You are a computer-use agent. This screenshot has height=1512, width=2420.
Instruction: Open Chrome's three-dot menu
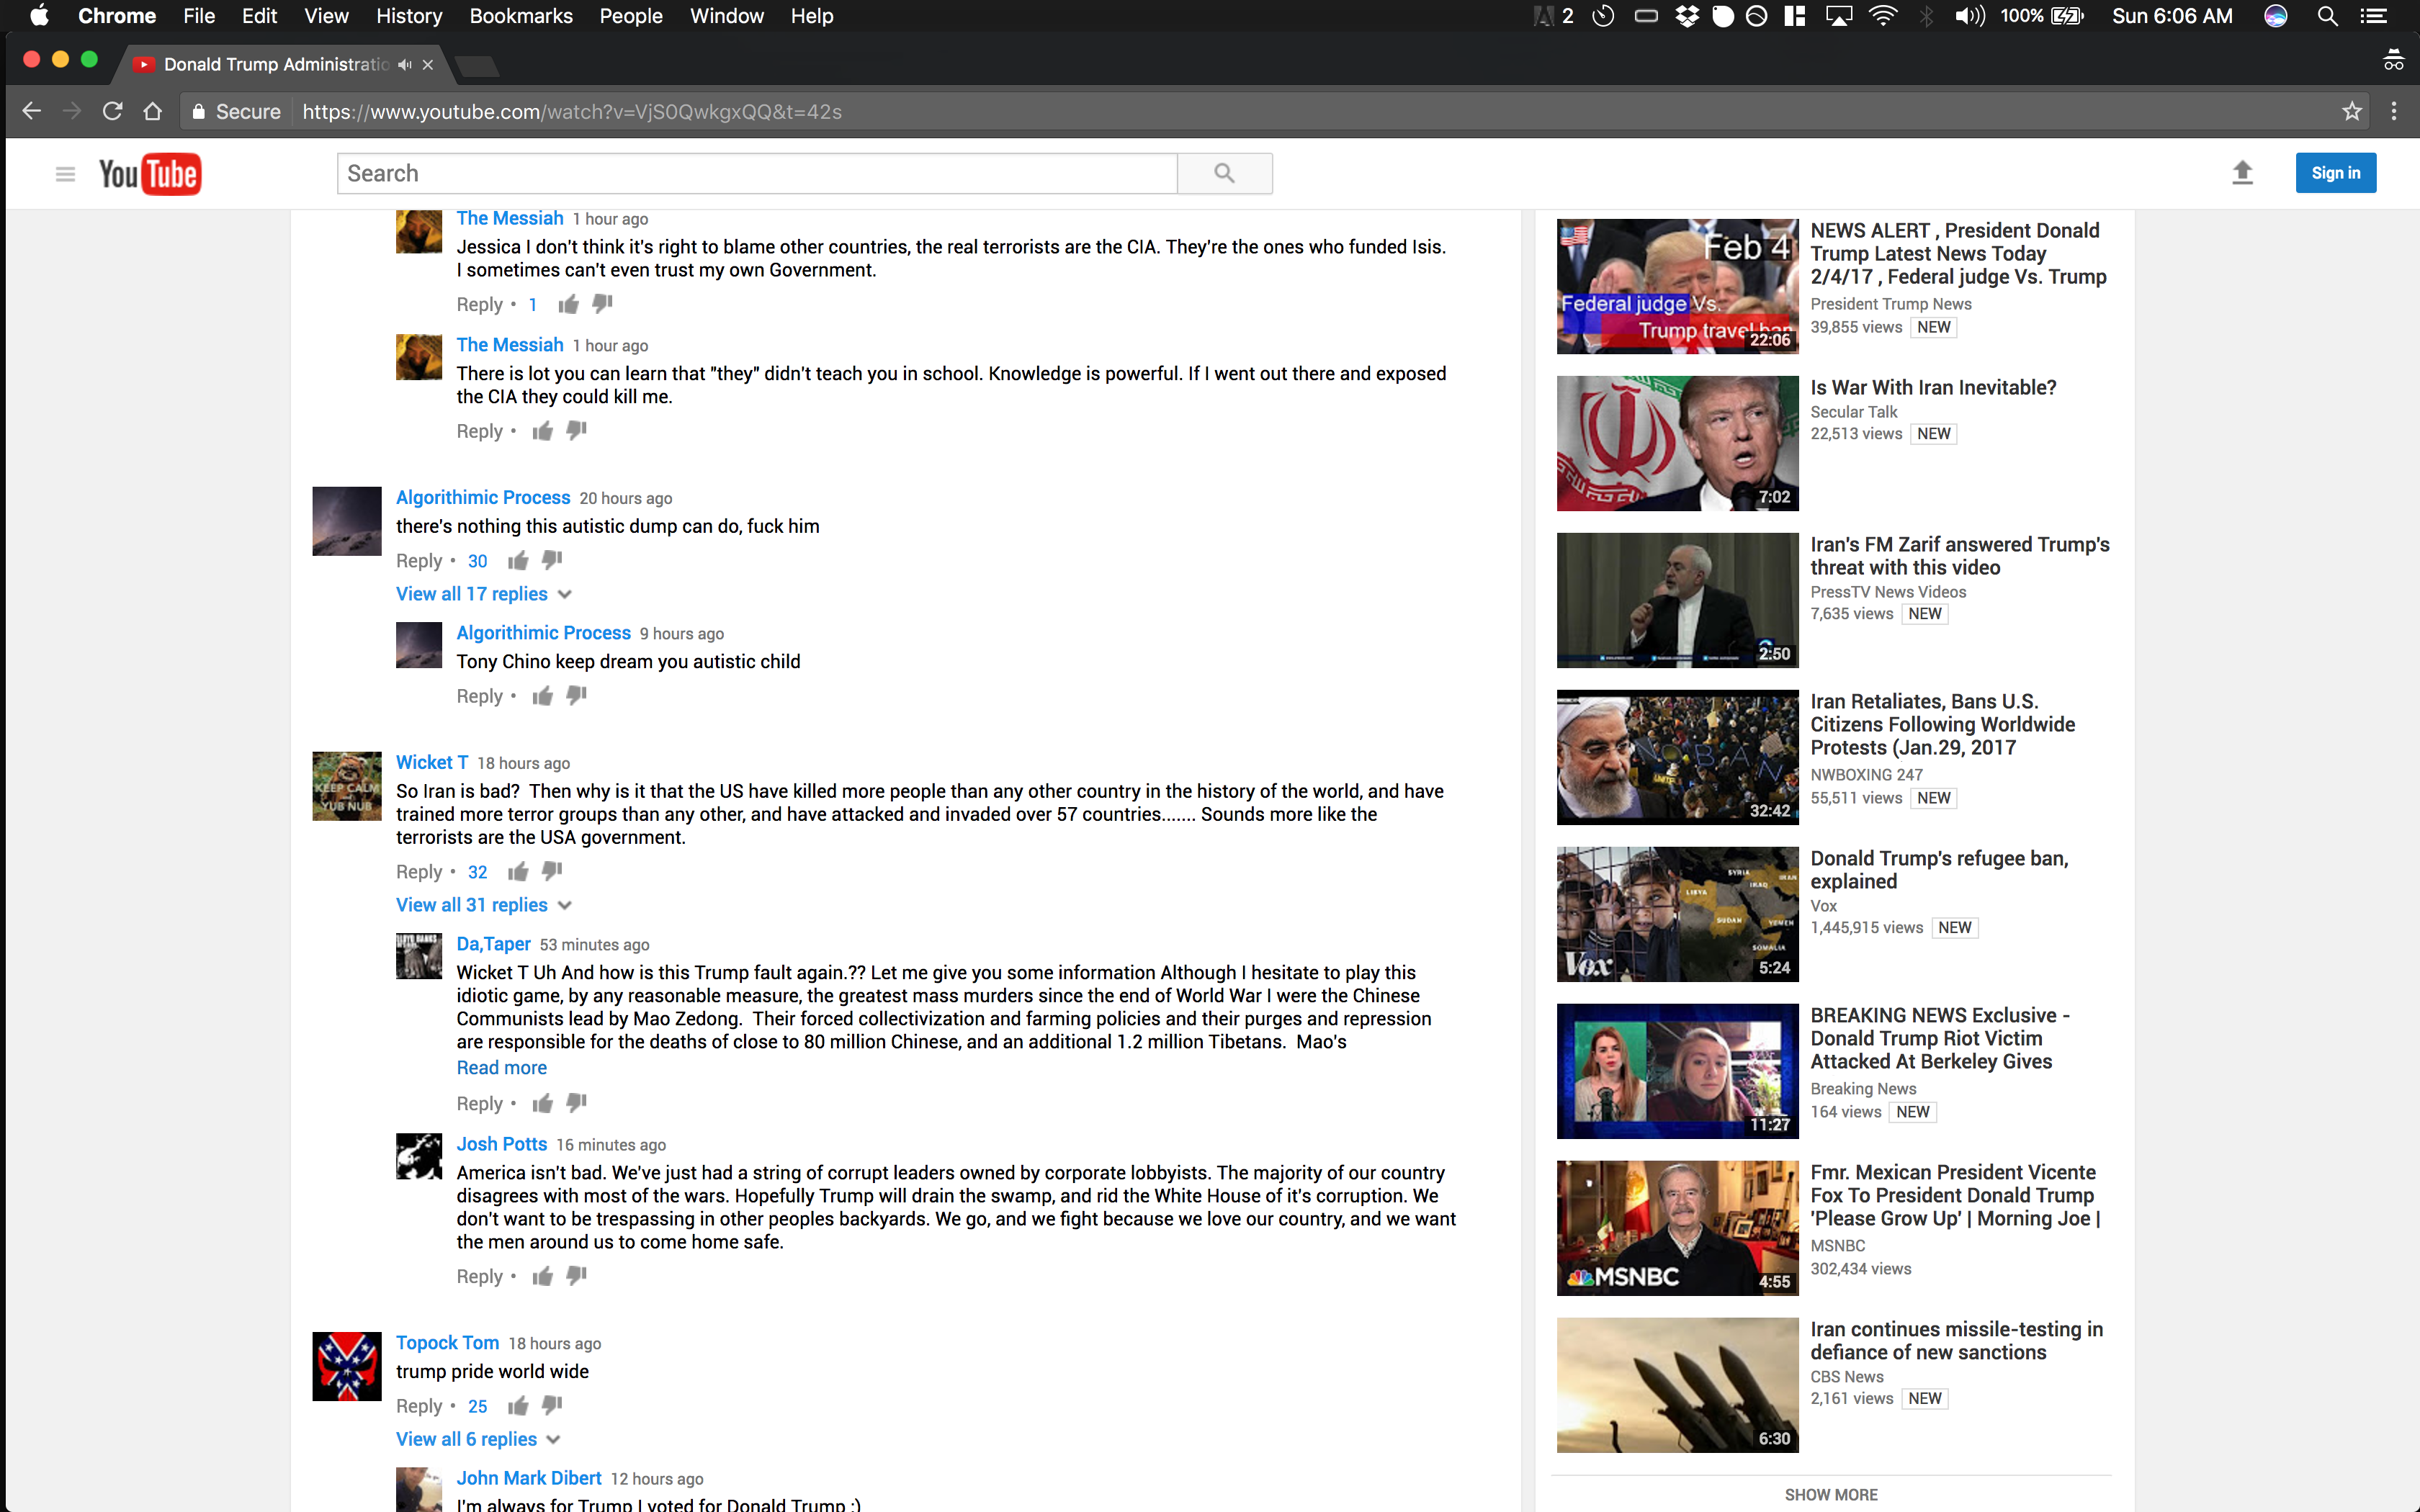tap(2393, 111)
